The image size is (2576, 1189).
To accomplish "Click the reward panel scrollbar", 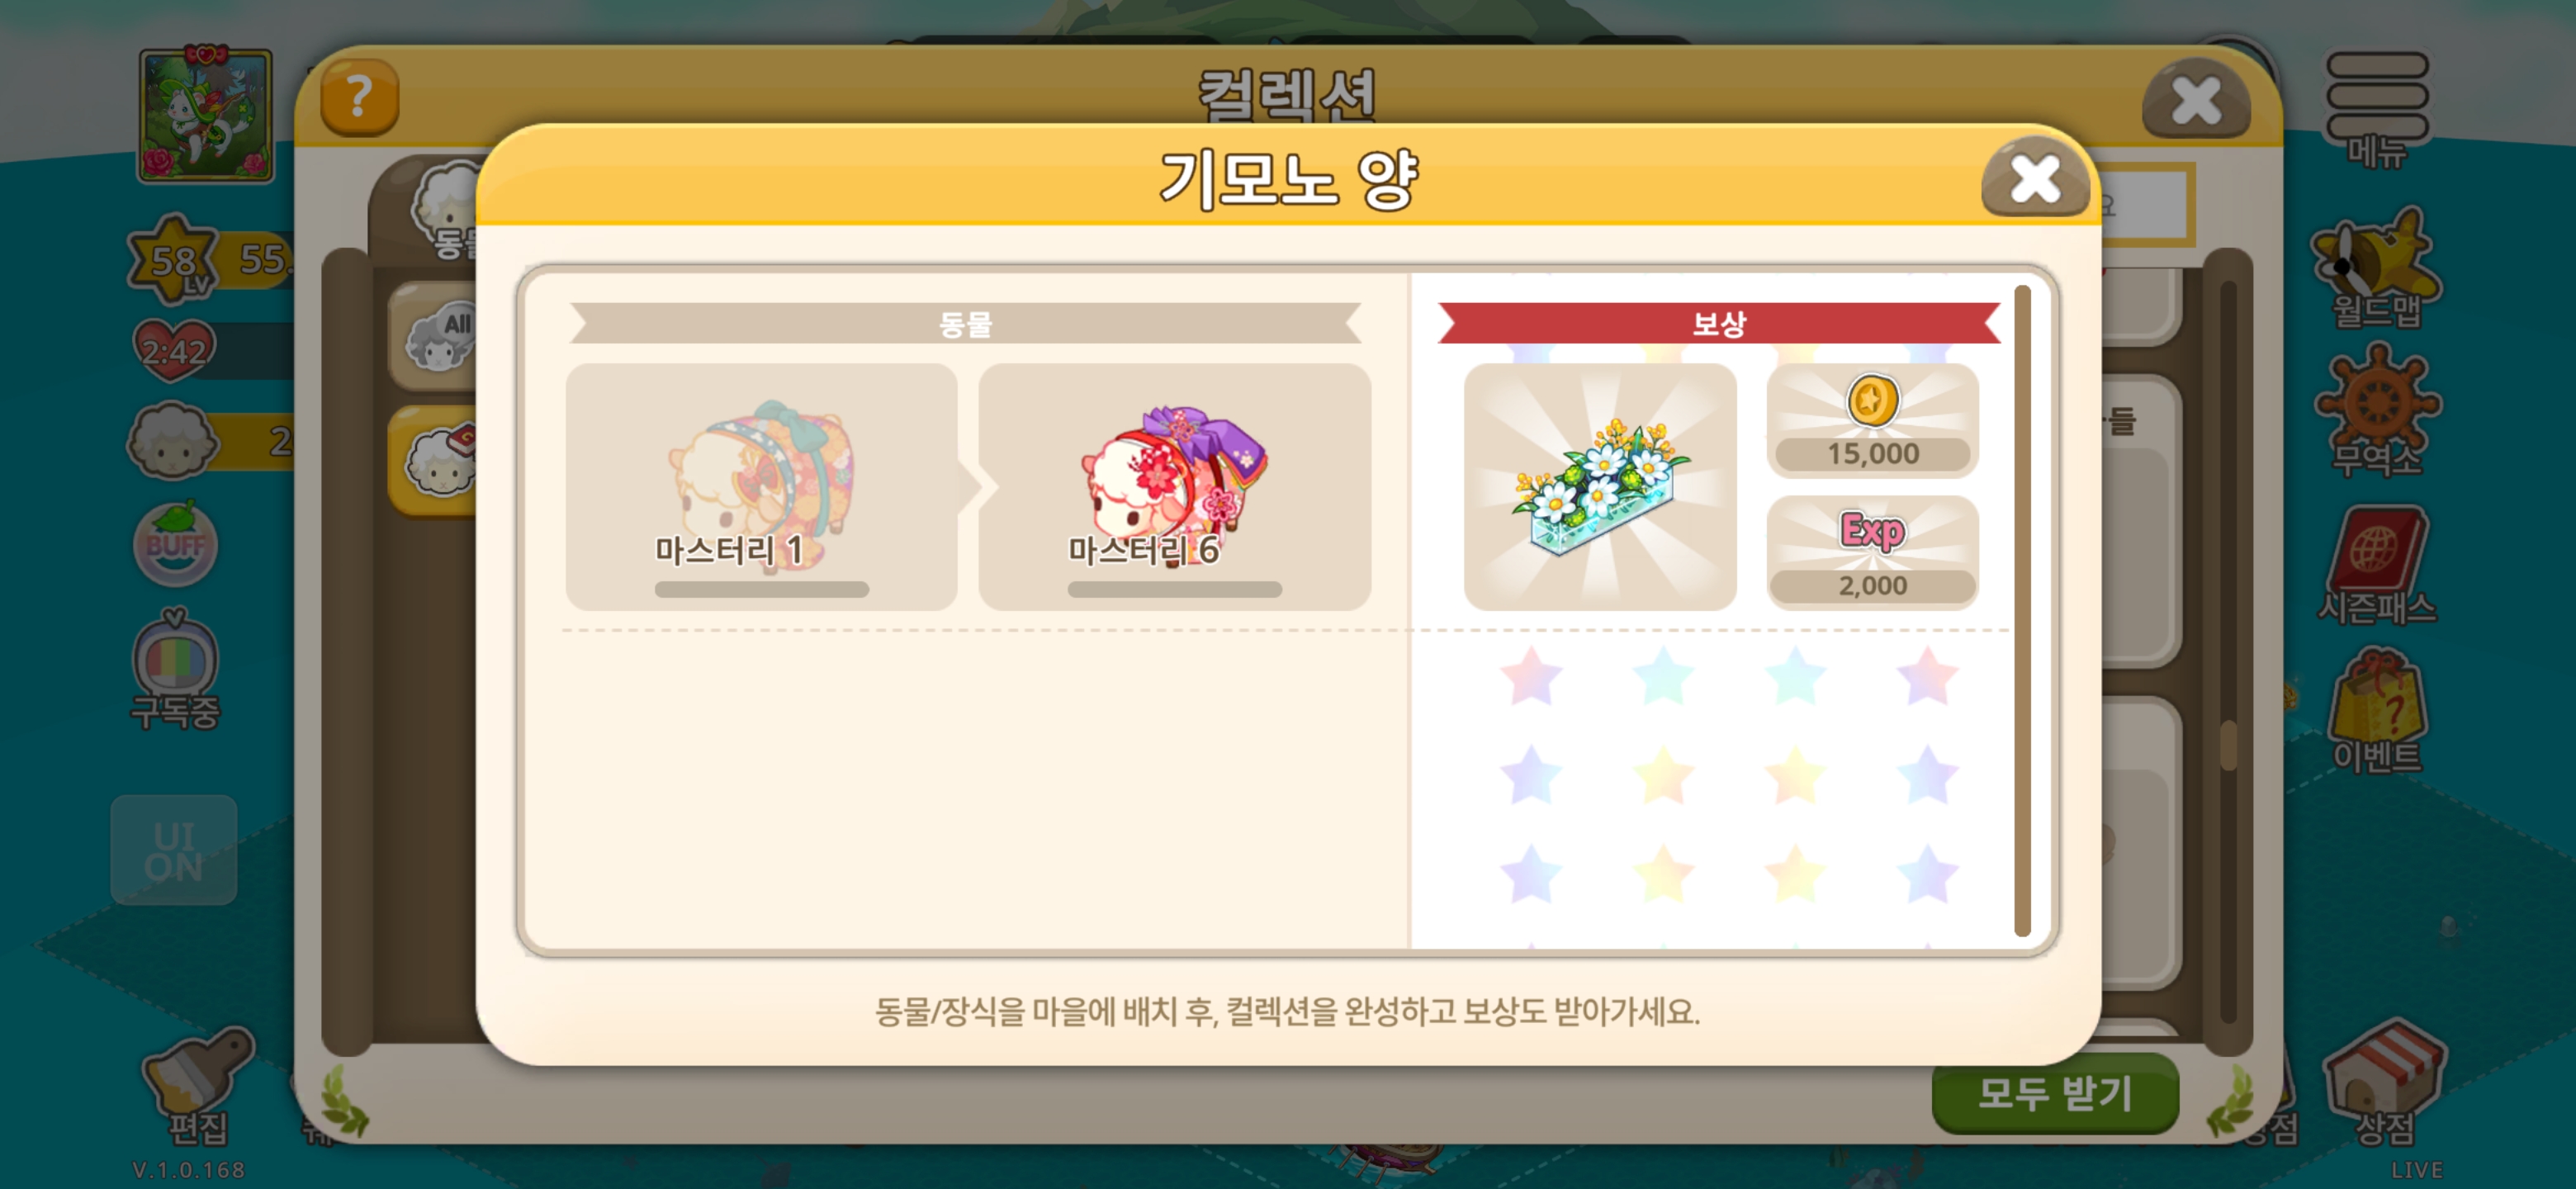I will coord(2021,611).
